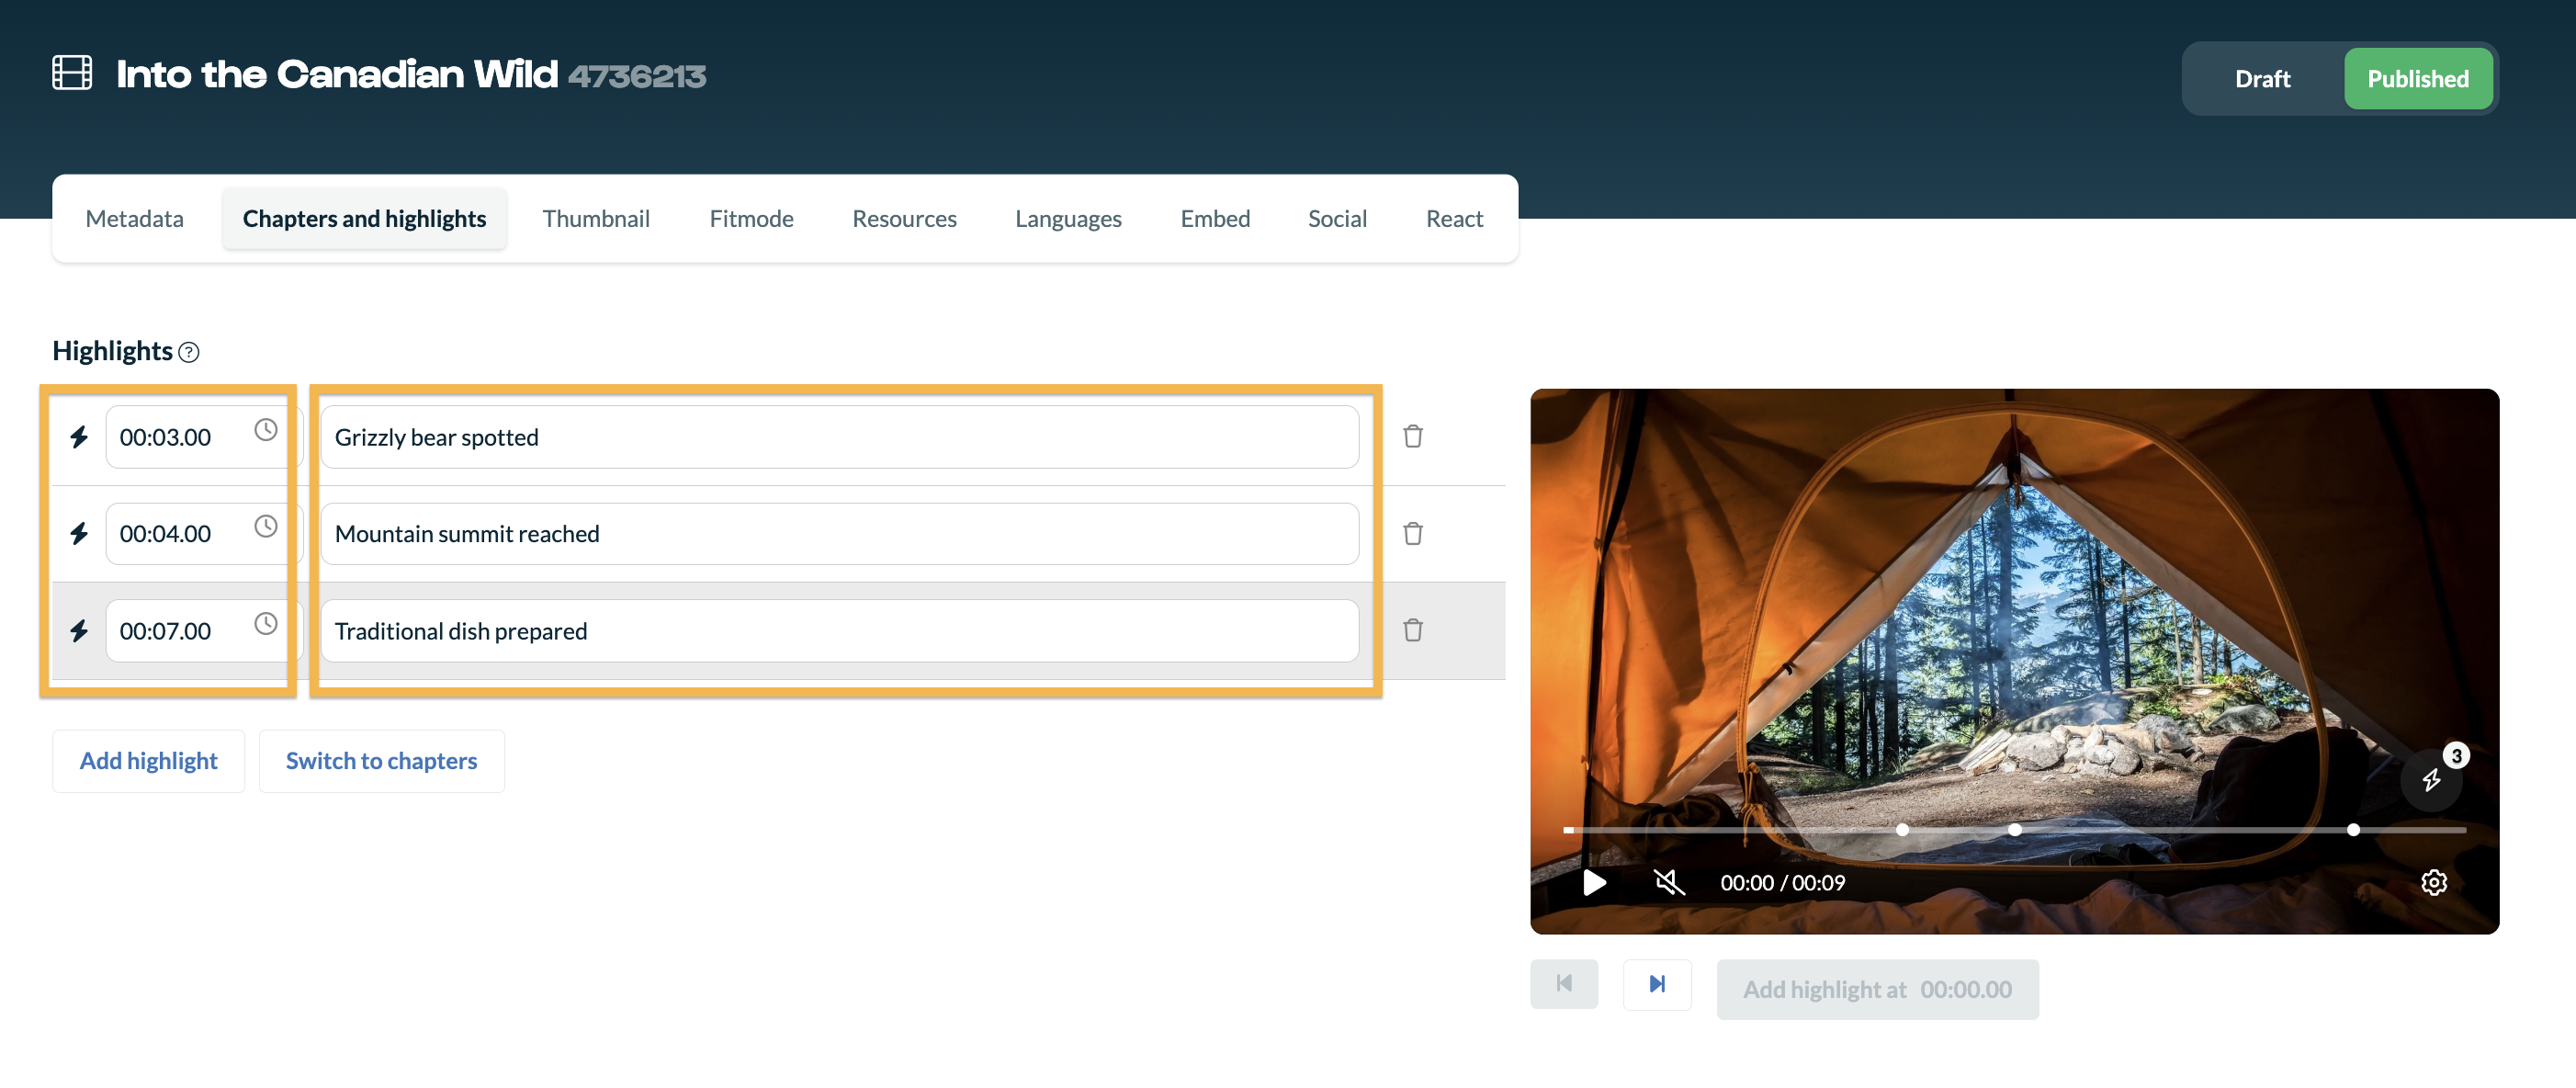Go to the Resources tab
Image resolution: width=2576 pixels, height=1088 pixels.
tap(904, 218)
